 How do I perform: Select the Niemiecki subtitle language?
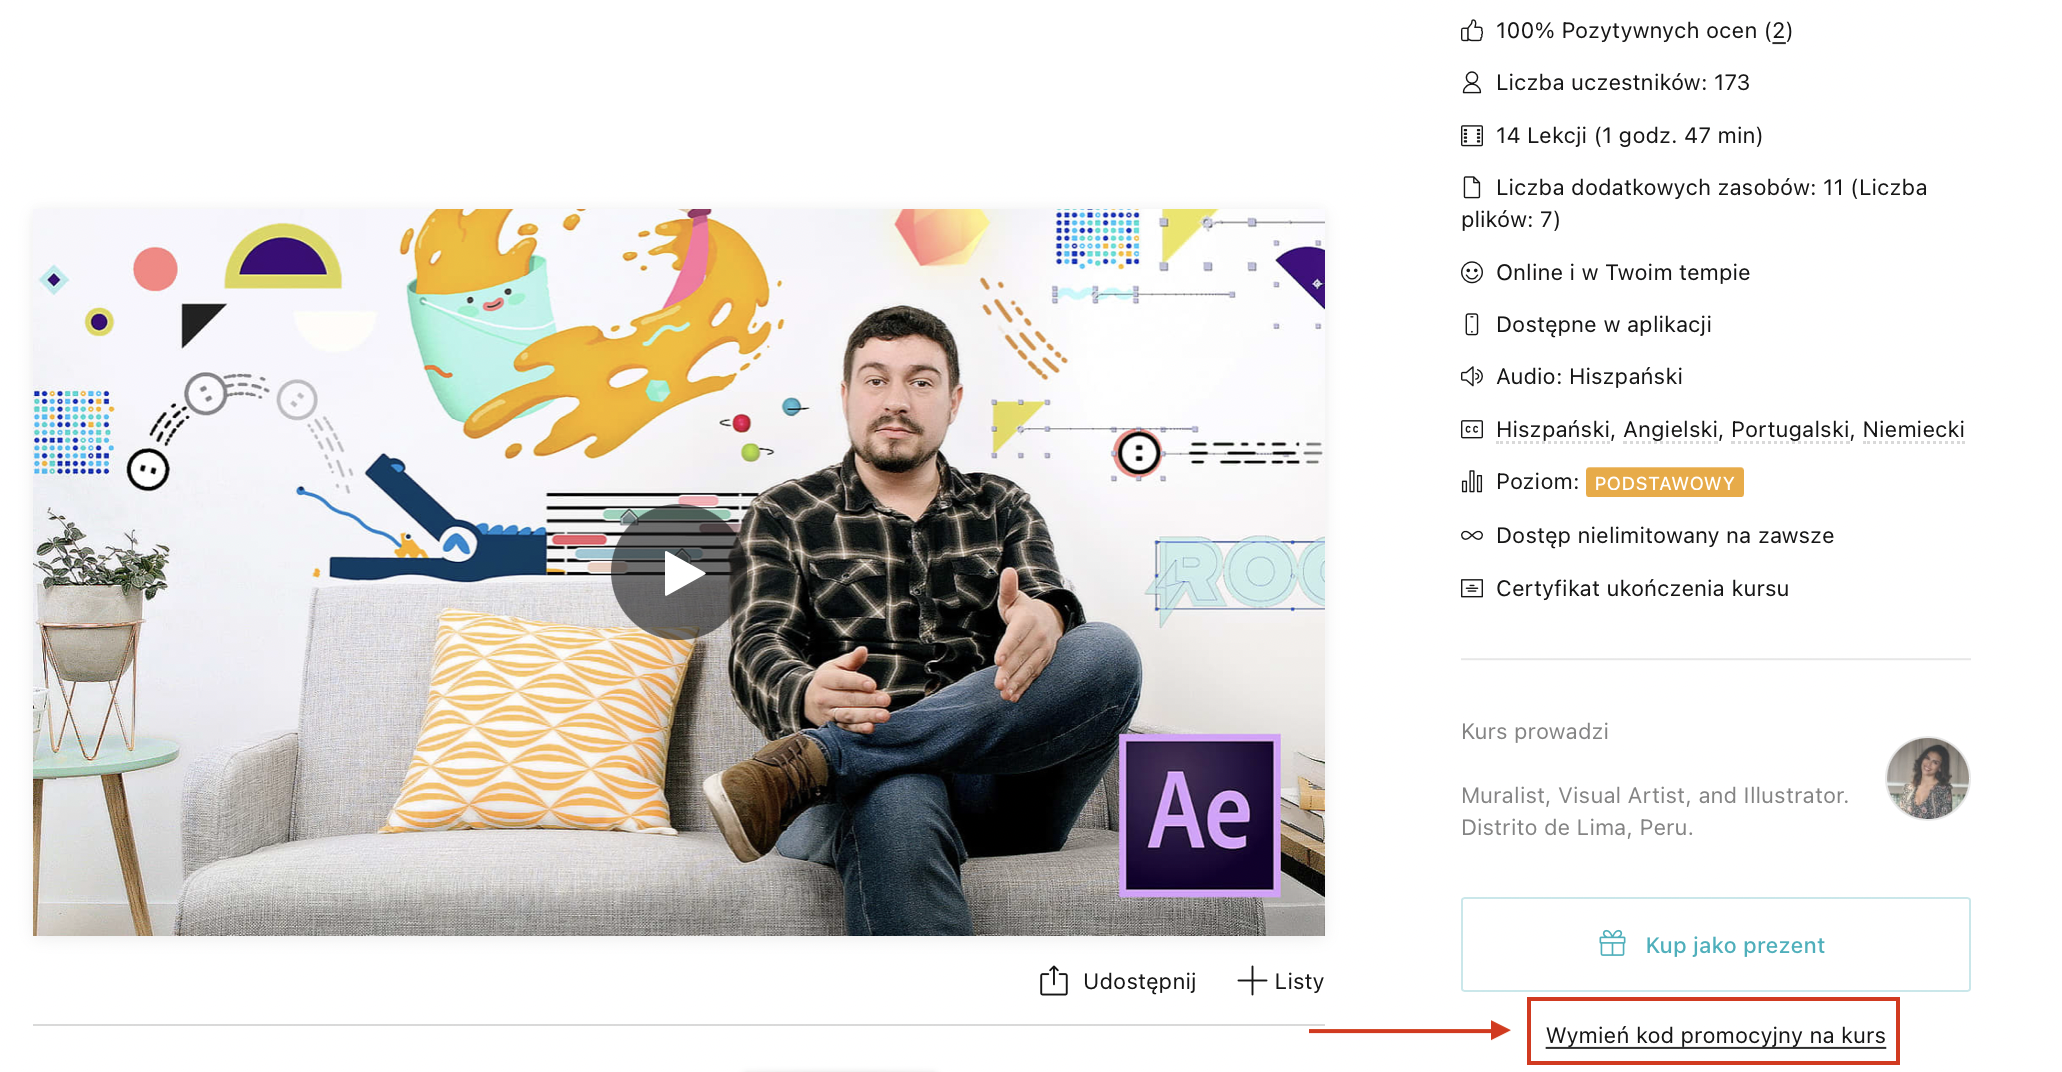[1912, 430]
